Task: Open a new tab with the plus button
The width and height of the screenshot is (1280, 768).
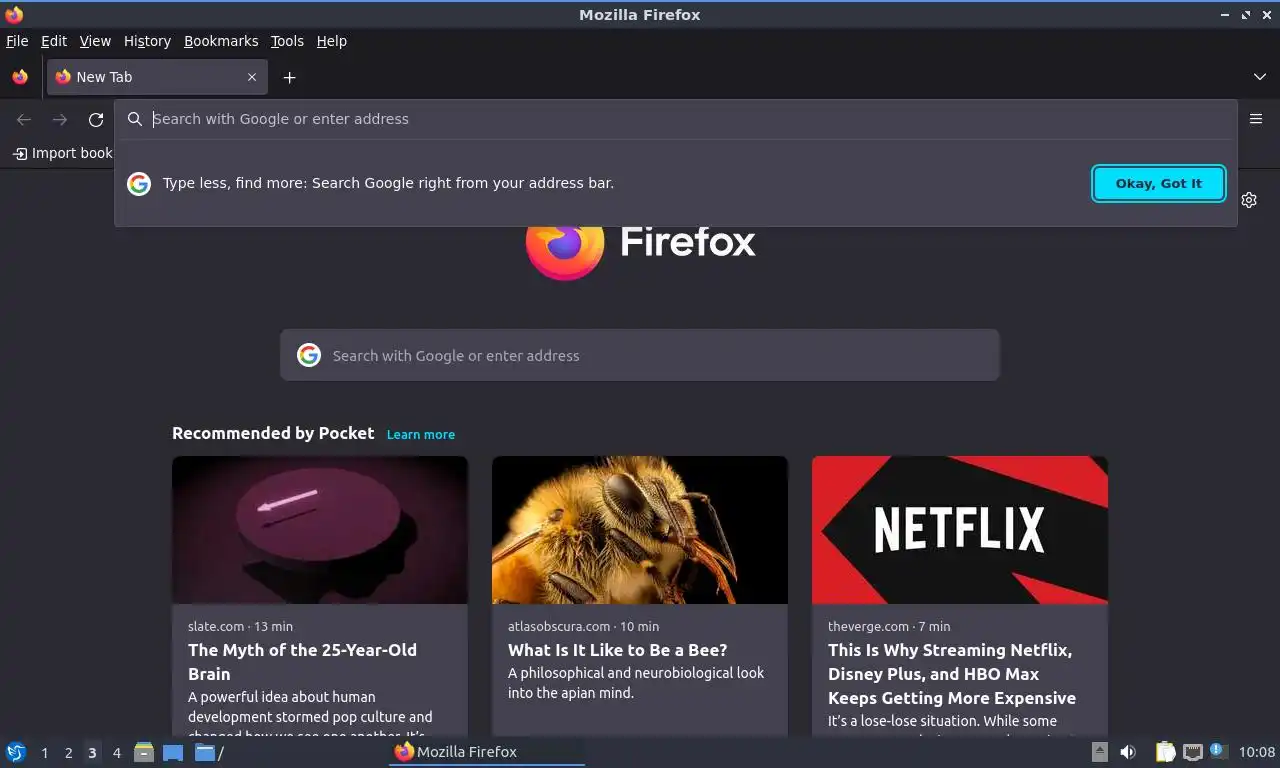Action: pyautogui.click(x=289, y=77)
